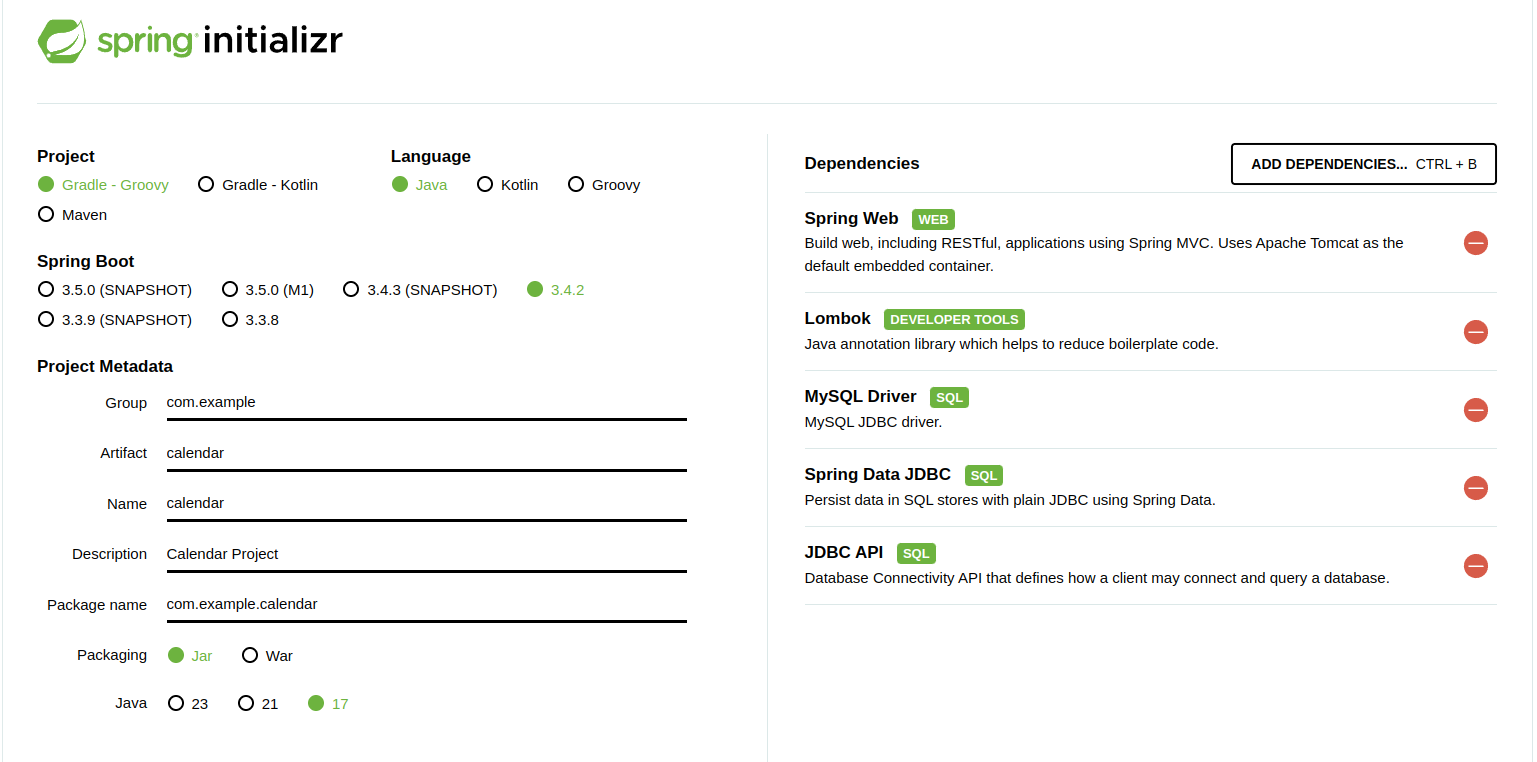Select Groovy as the language

pyautogui.click(x=604, y=184)
